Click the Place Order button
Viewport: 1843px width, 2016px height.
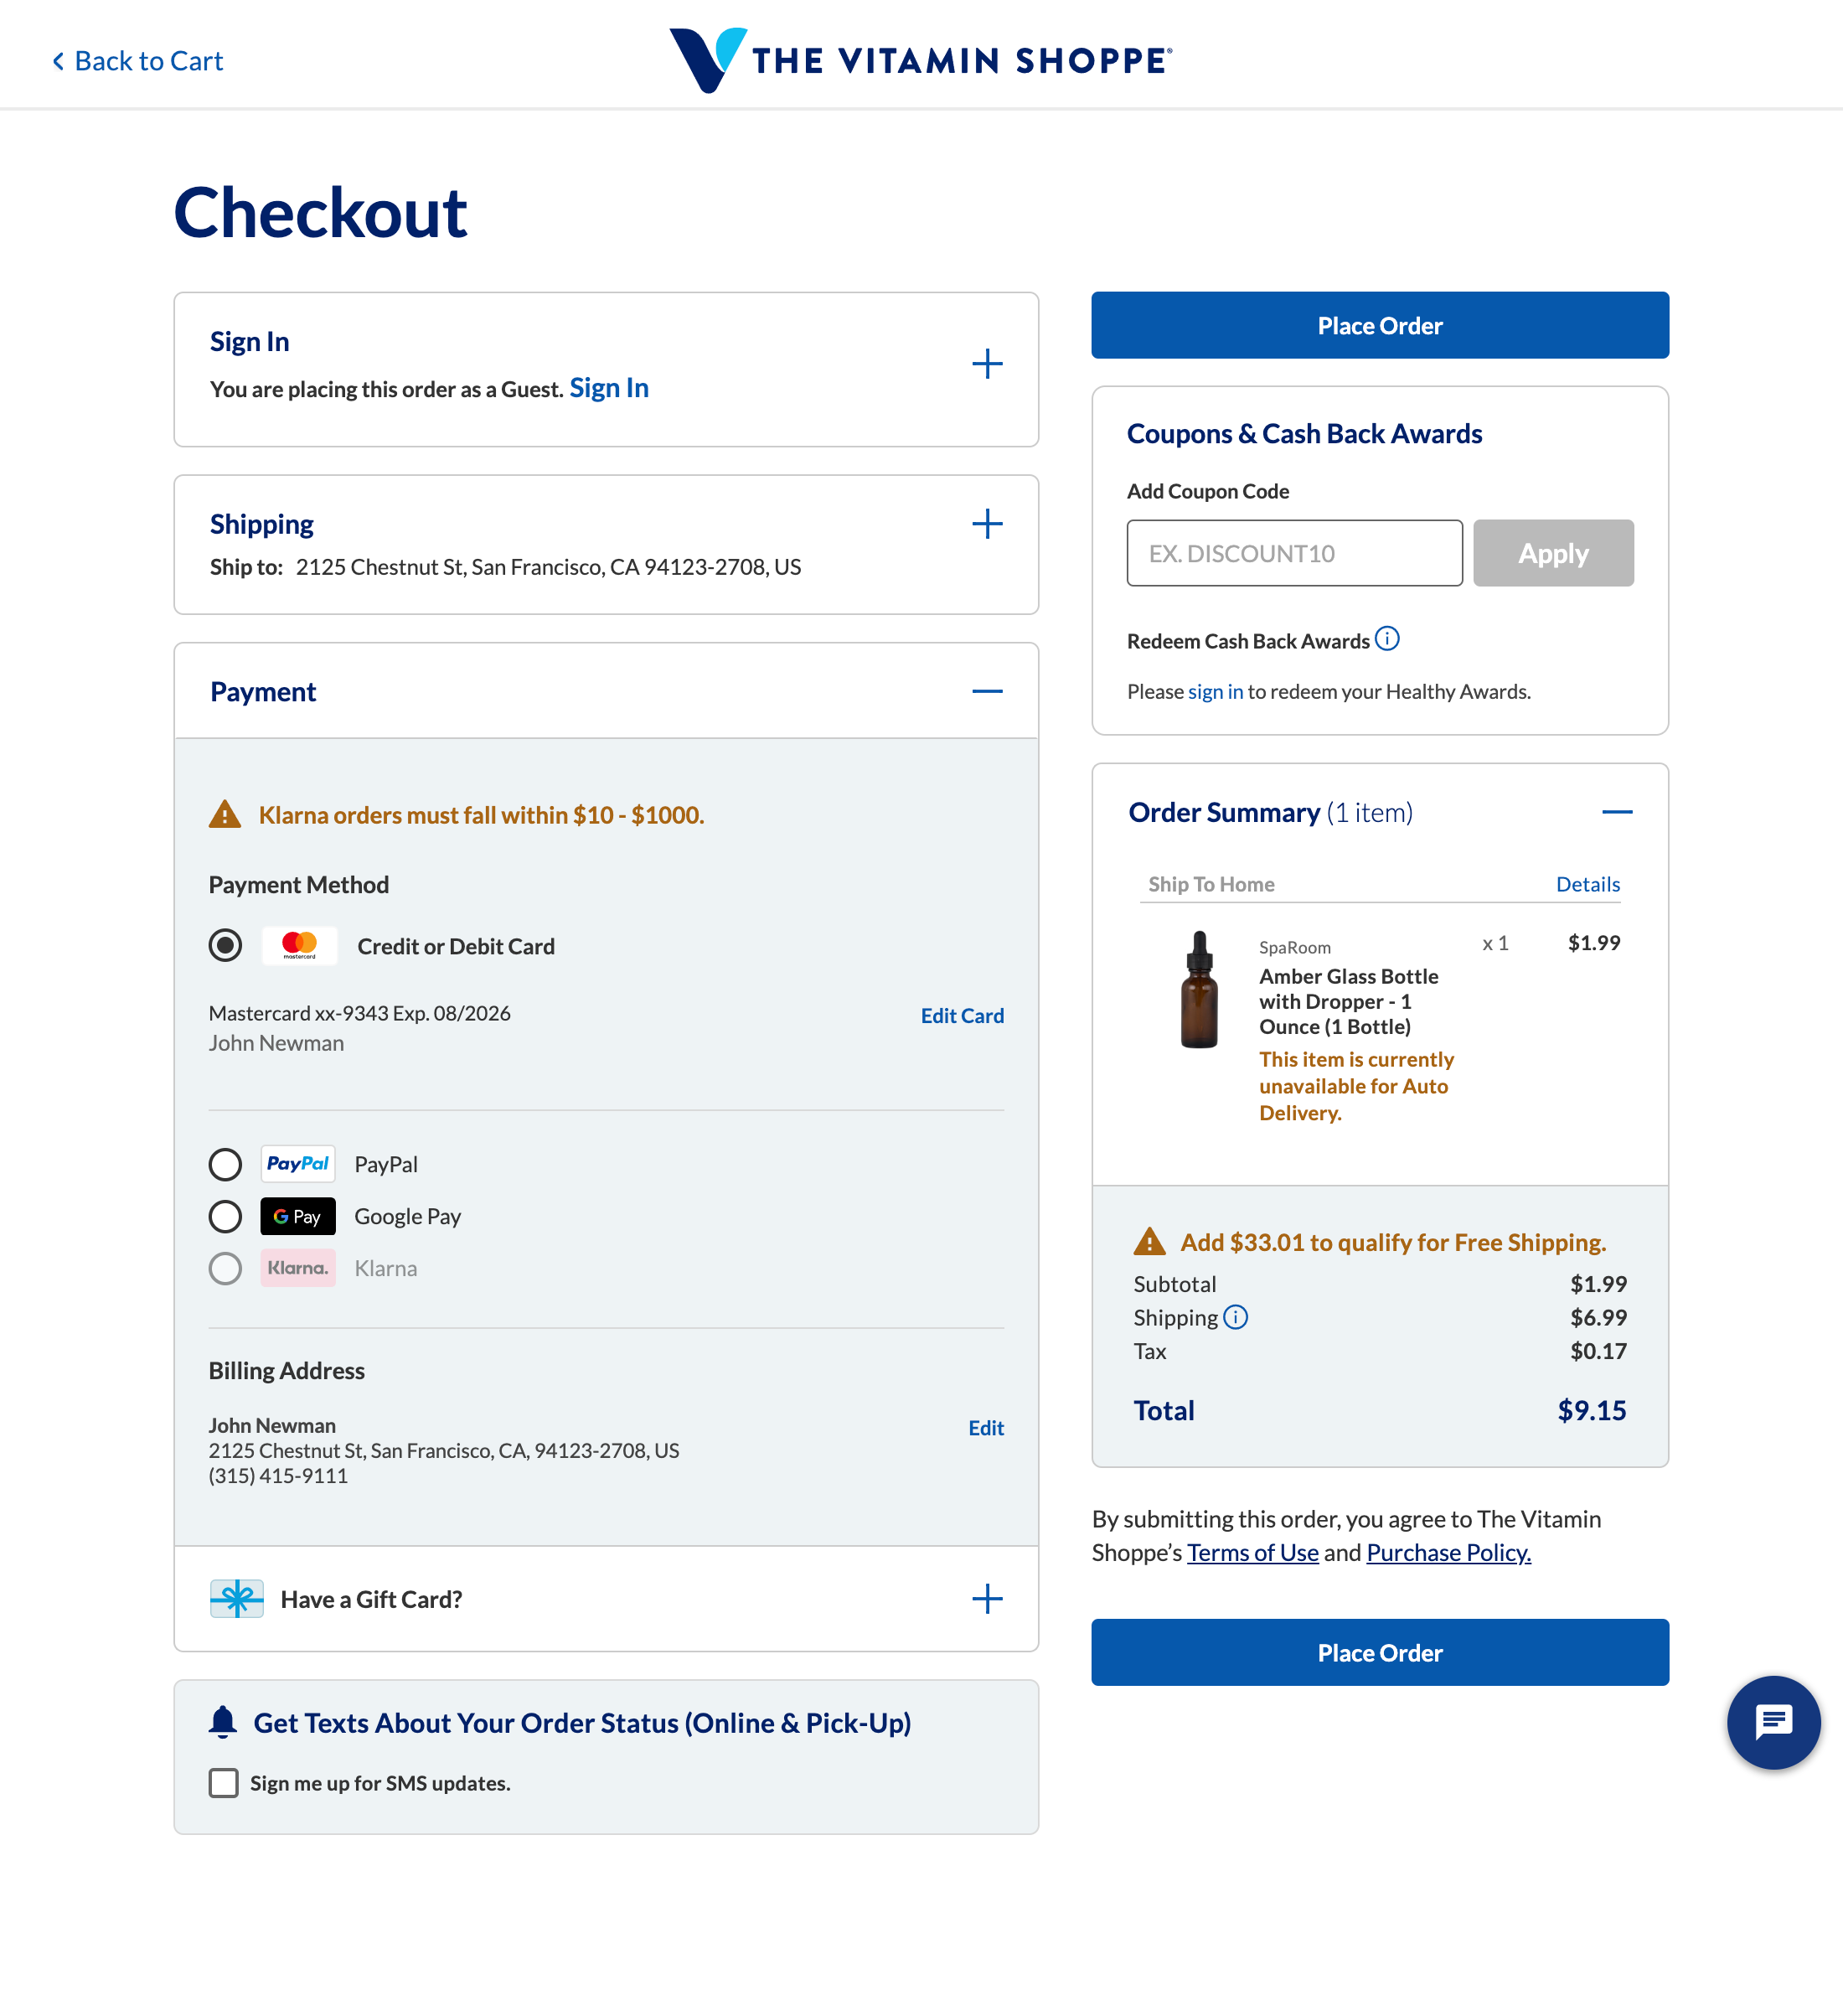pyautogui.click(x=1380, y=325)
